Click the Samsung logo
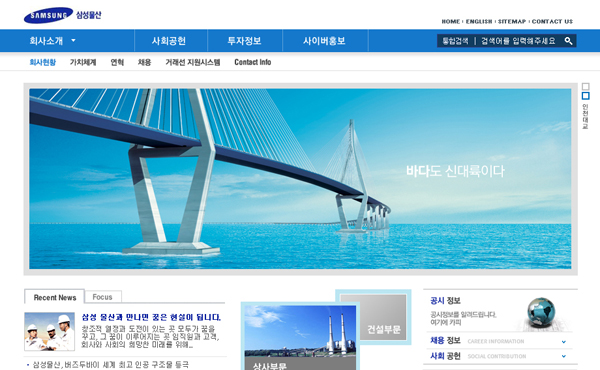This screenshot has height=370, width=600. tap(48, 15)
